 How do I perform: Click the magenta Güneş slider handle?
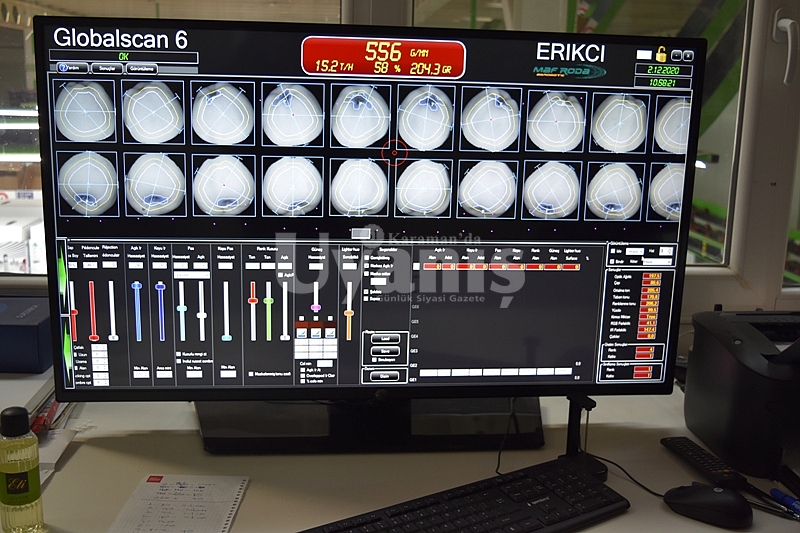coord(316,307)
